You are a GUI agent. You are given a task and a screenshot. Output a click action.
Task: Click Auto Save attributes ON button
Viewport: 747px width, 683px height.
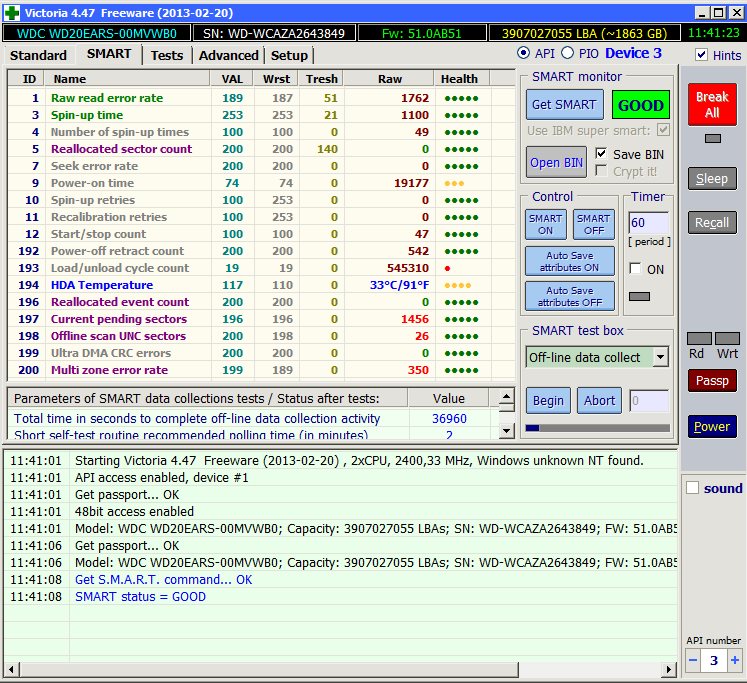click(570, 261)
